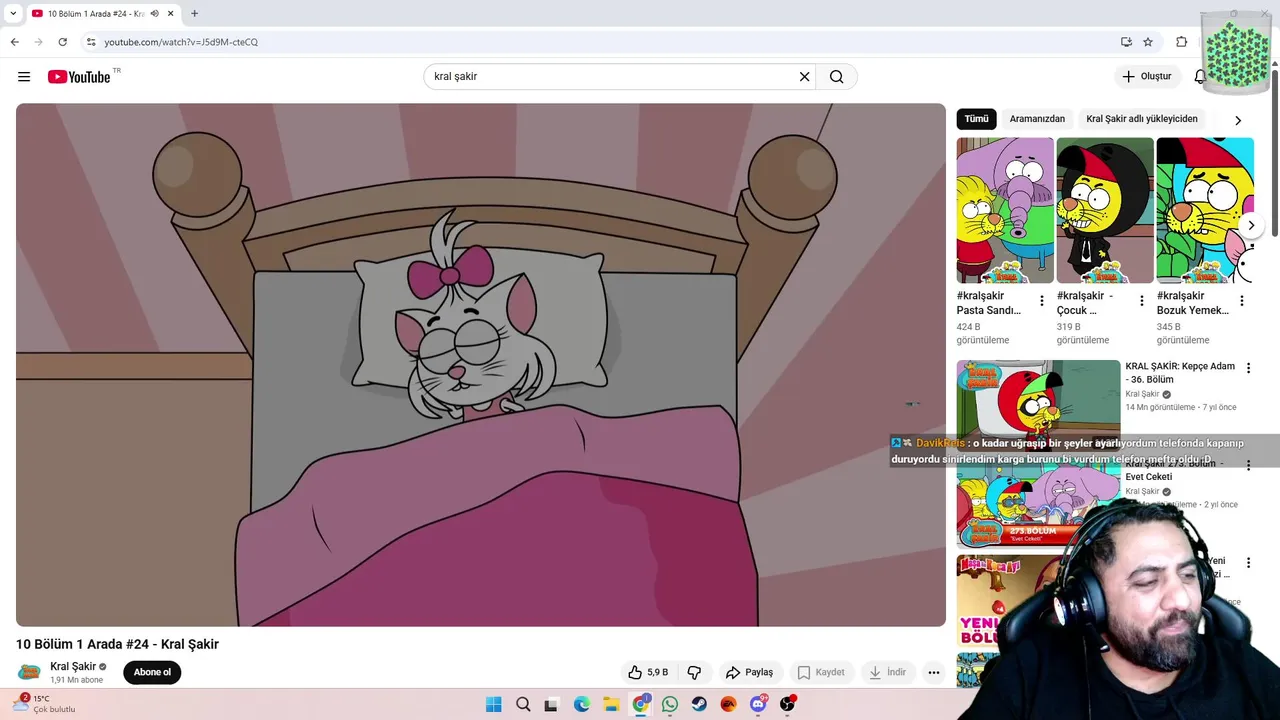Switch to Chrome on the taskbar
The image size is (1280, 720).
(641, 704)
